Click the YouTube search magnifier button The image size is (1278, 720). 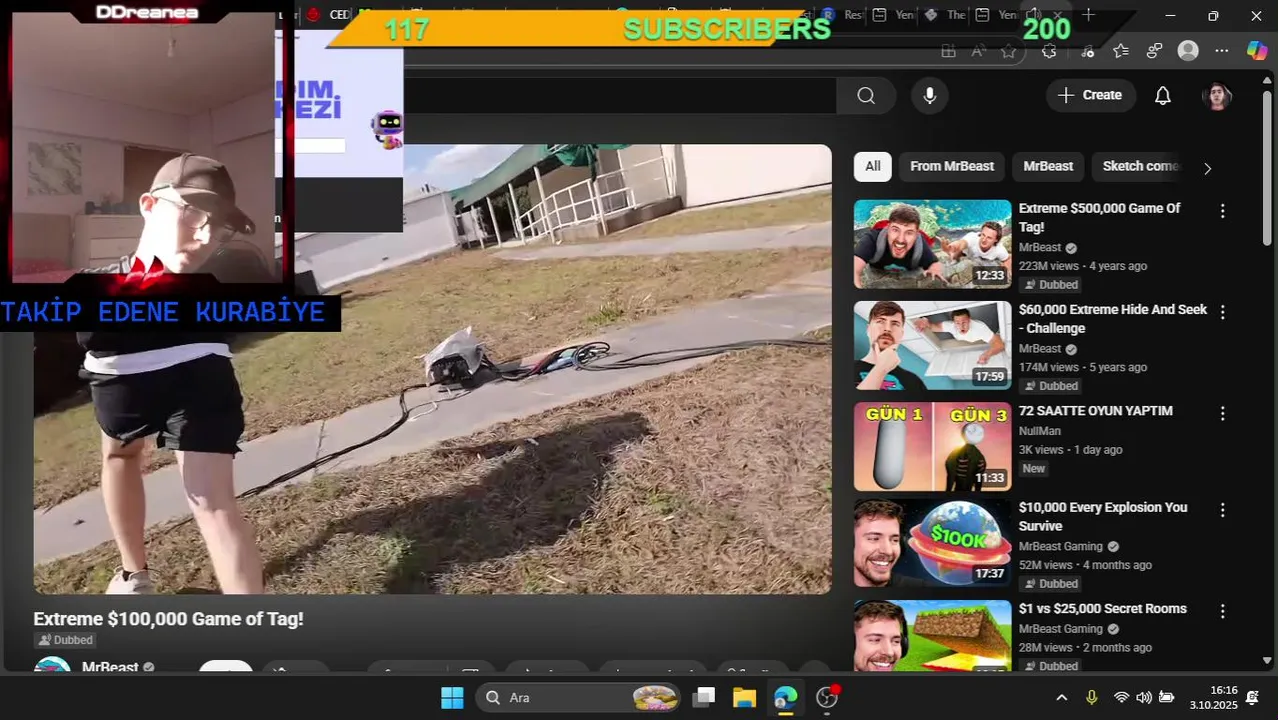(x=866, y=95)
